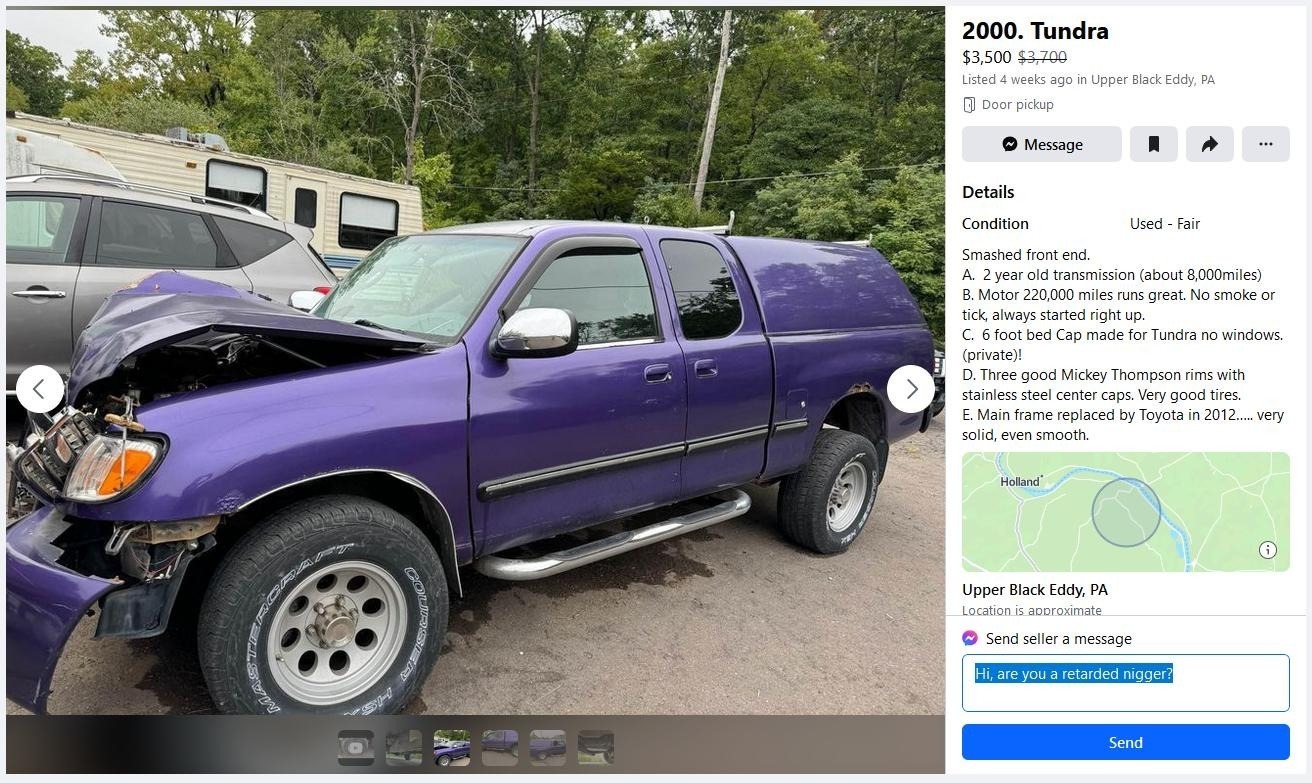This screenshot has height=783, width=1312.
Task: Select the highlighted third thumbnail of the purple truck
Action: [452, 747]
